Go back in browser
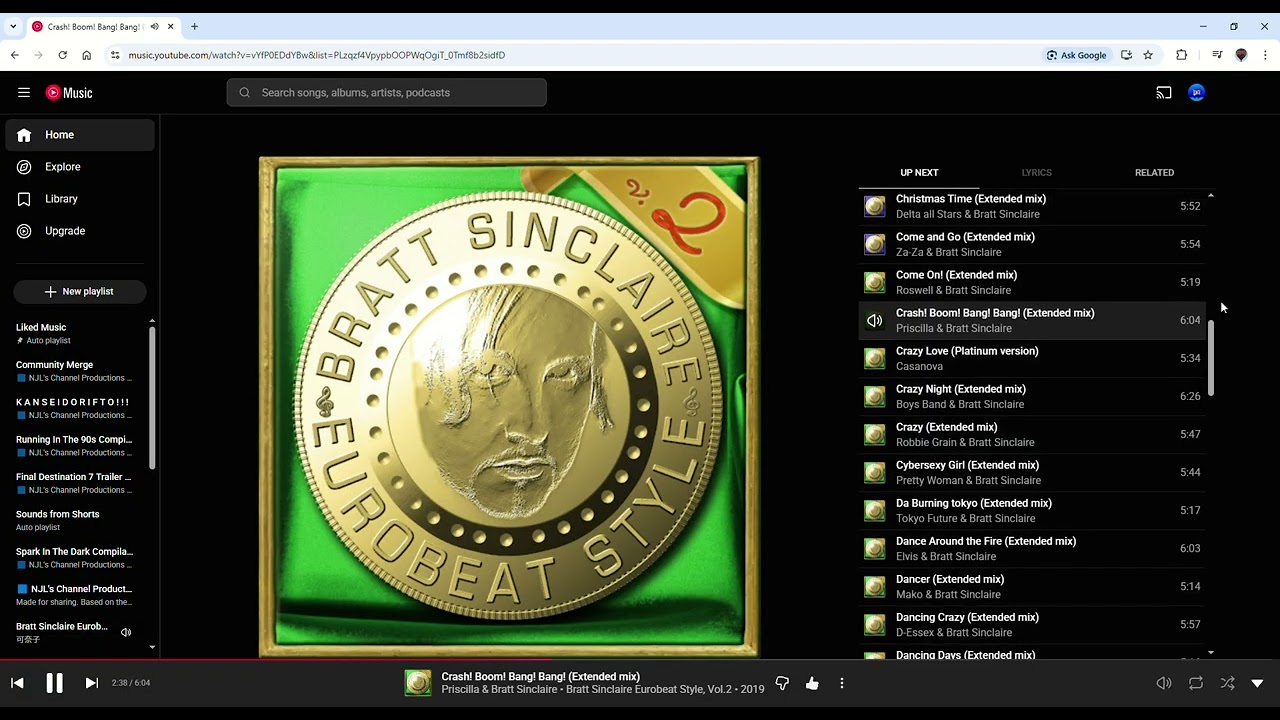The image size is (1280, 720). [x=15, y=55]
